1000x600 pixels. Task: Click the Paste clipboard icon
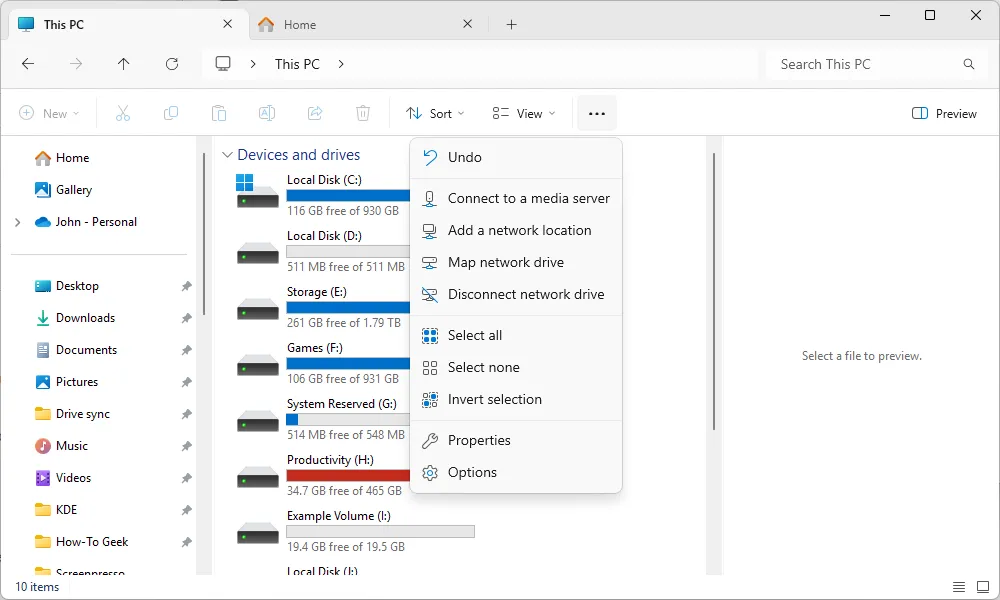219,113
